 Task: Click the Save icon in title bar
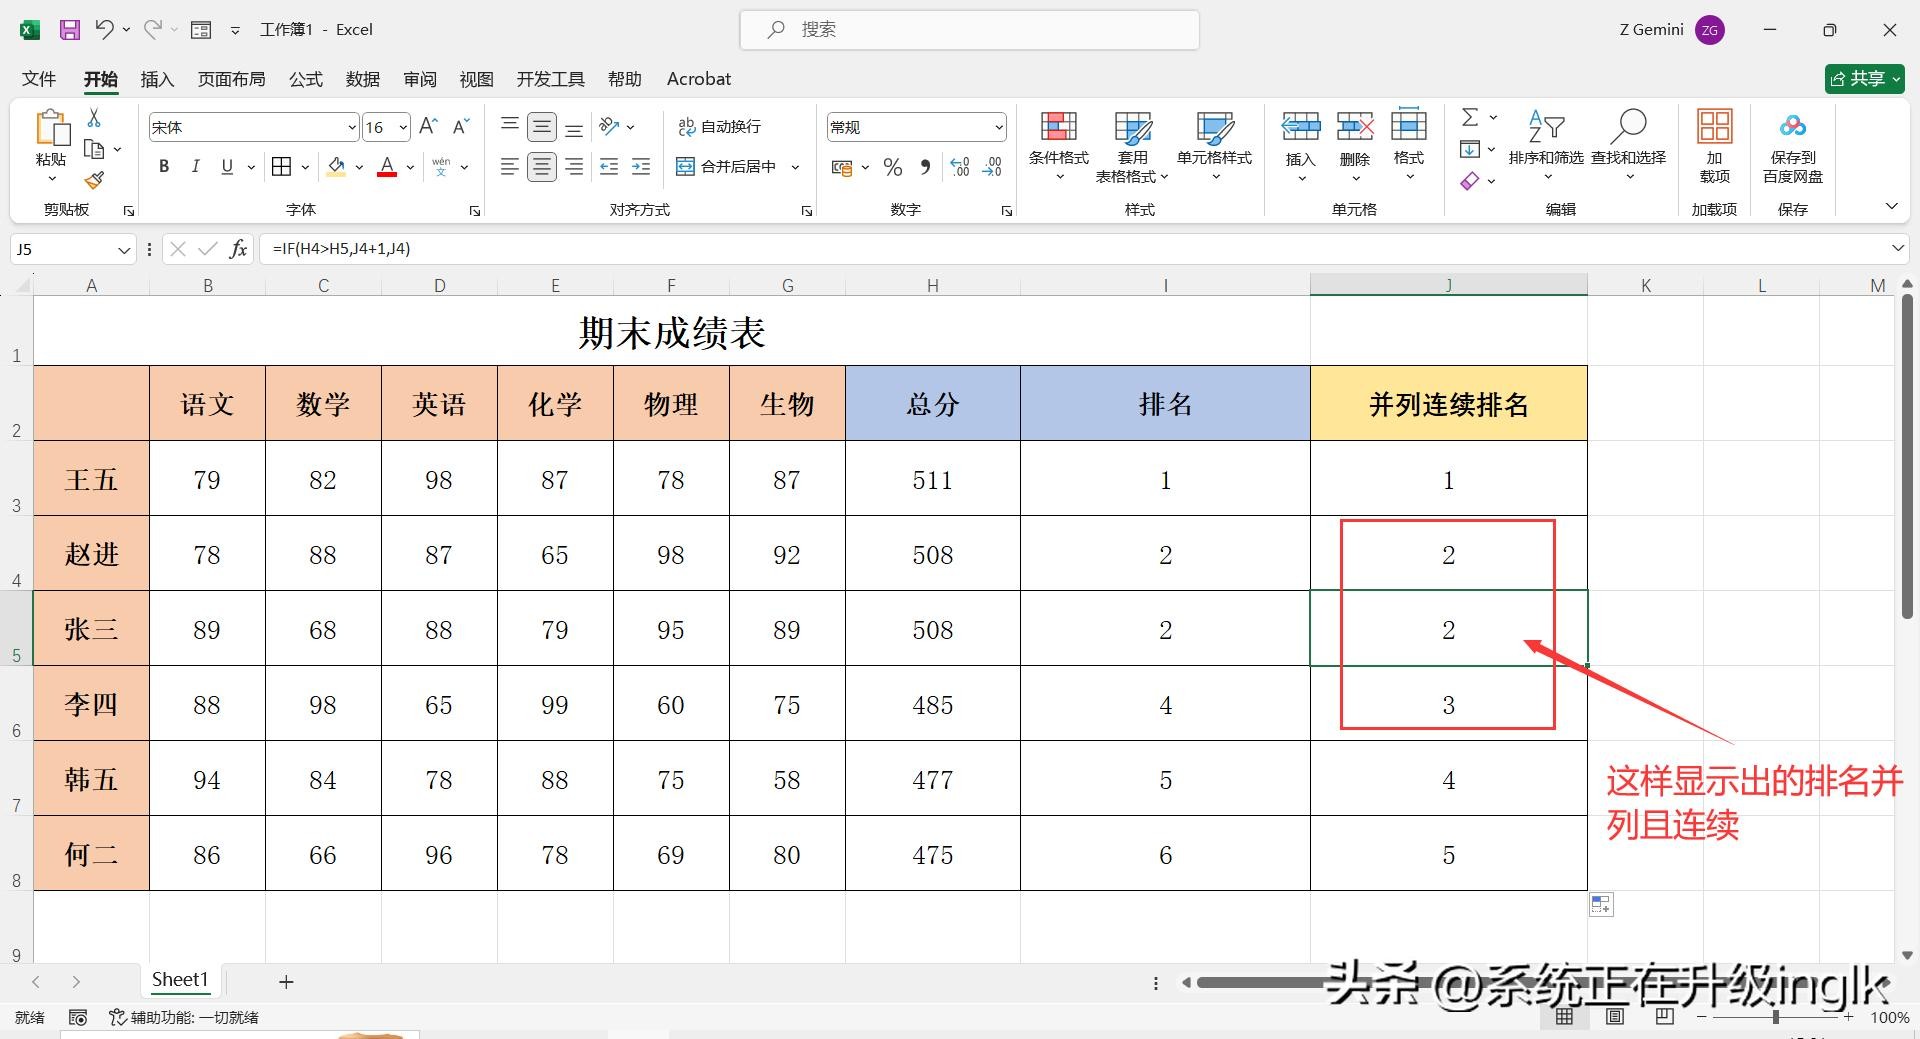70,30
